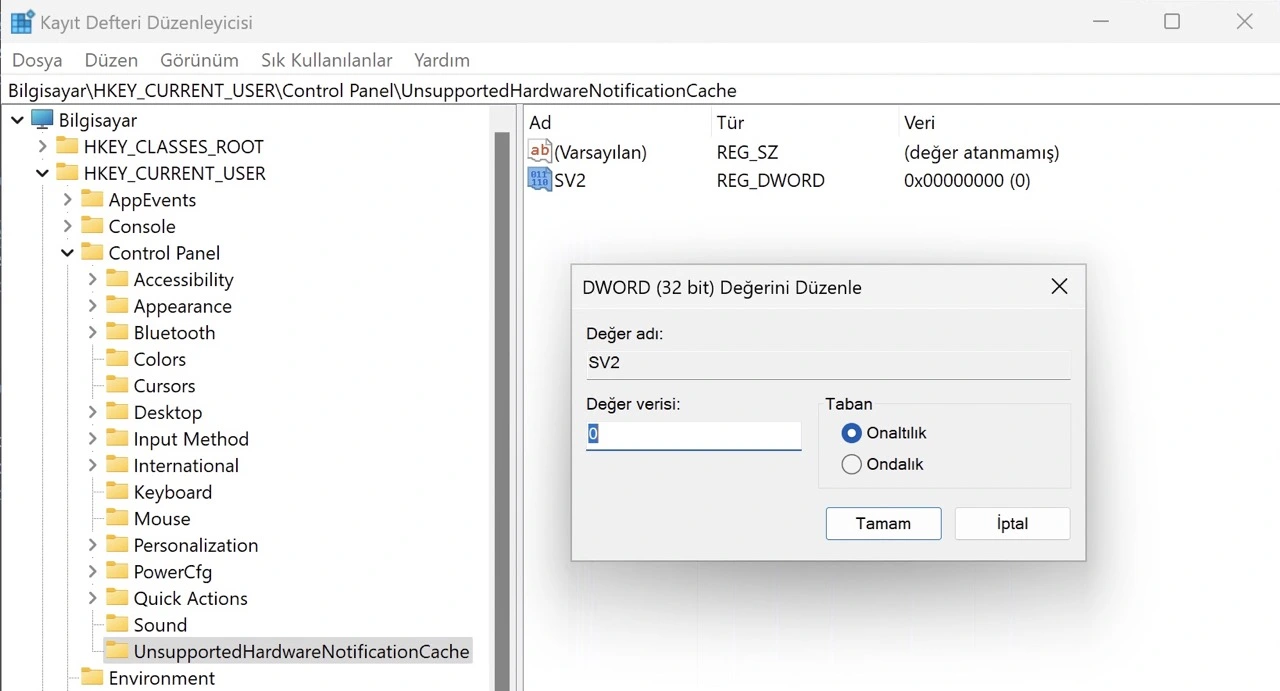Click the Mouse folder icon
1280x691 pixels.
click(x=117, y=519)
